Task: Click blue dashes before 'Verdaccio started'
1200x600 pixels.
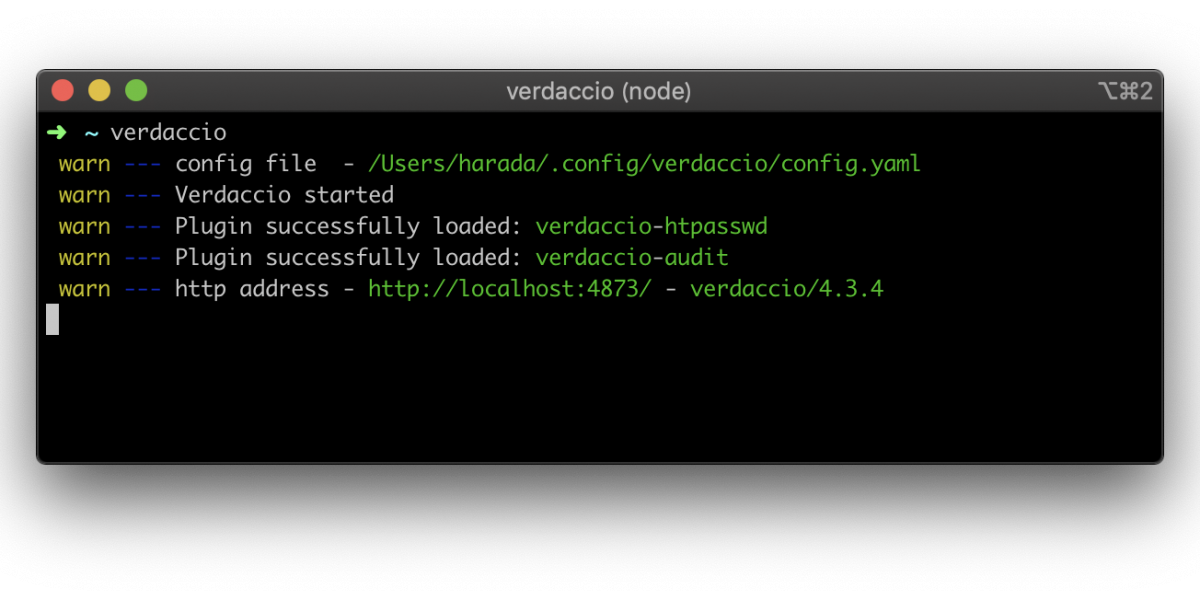Action: tap(143, 195)
